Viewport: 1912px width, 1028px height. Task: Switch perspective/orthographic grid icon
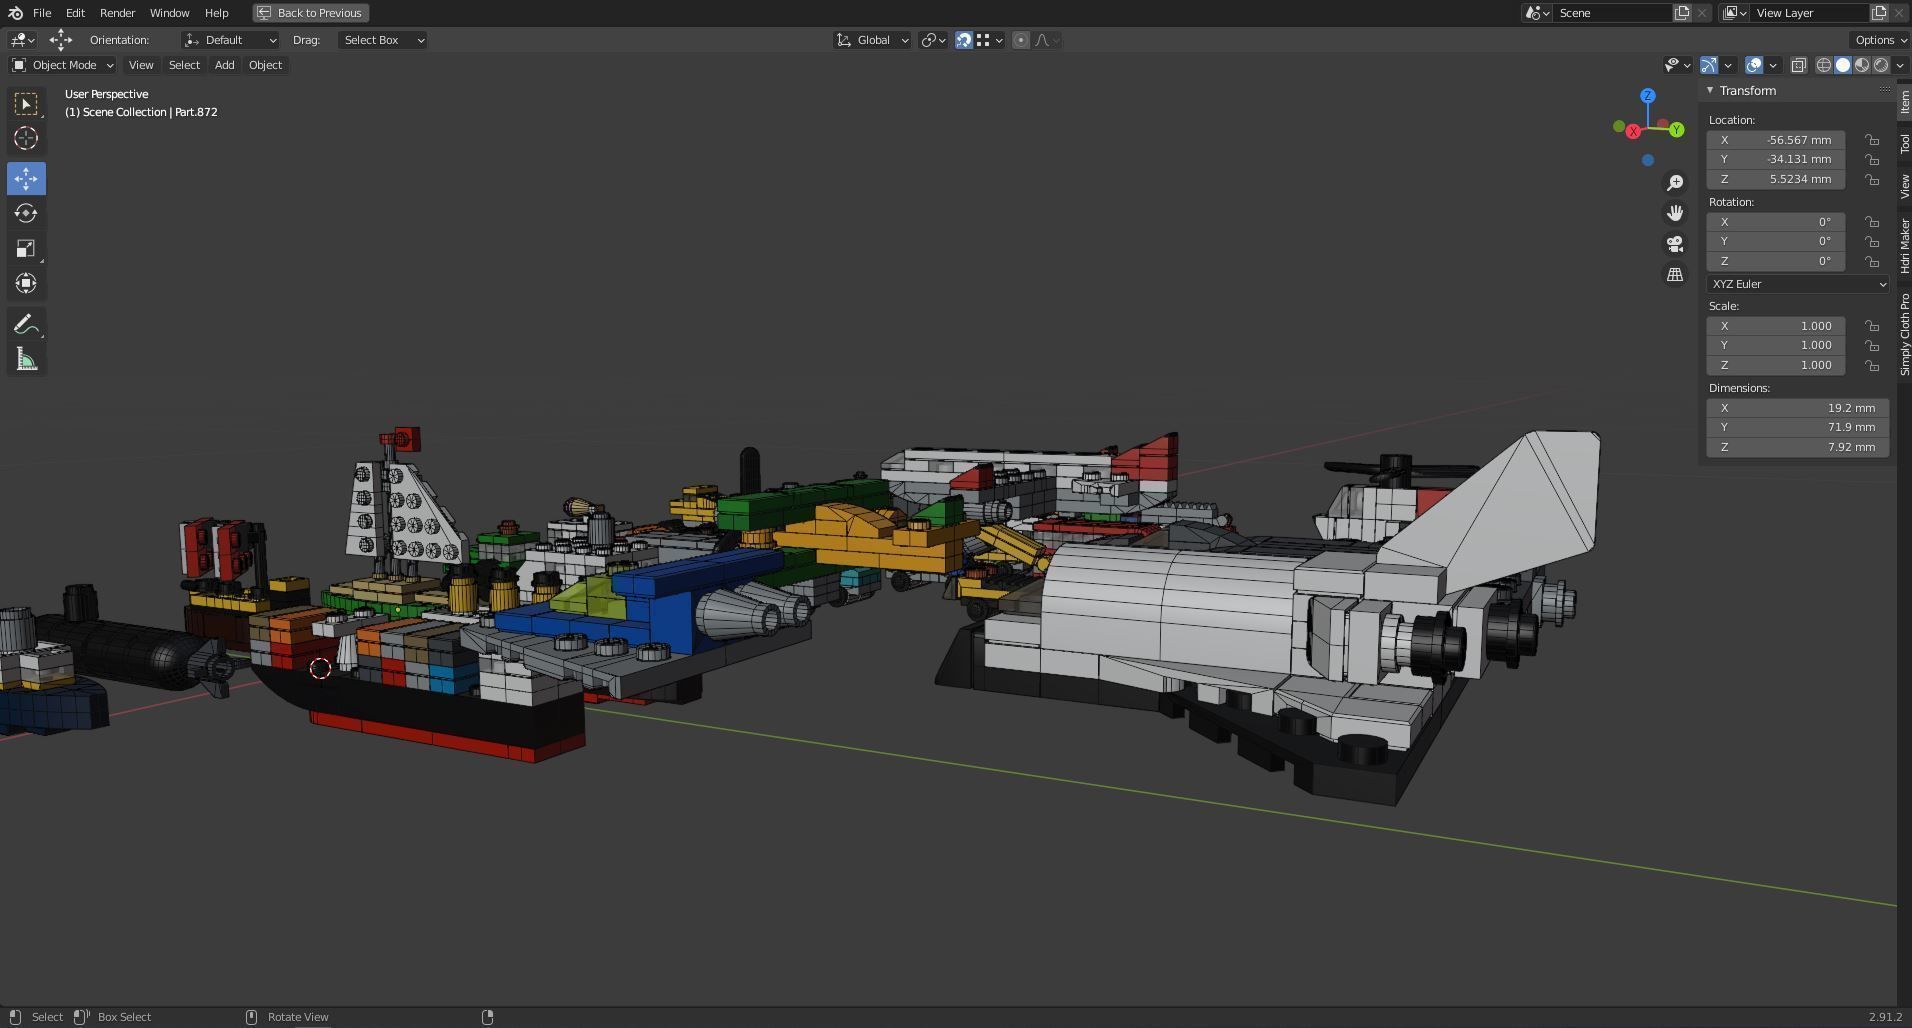1675,274
